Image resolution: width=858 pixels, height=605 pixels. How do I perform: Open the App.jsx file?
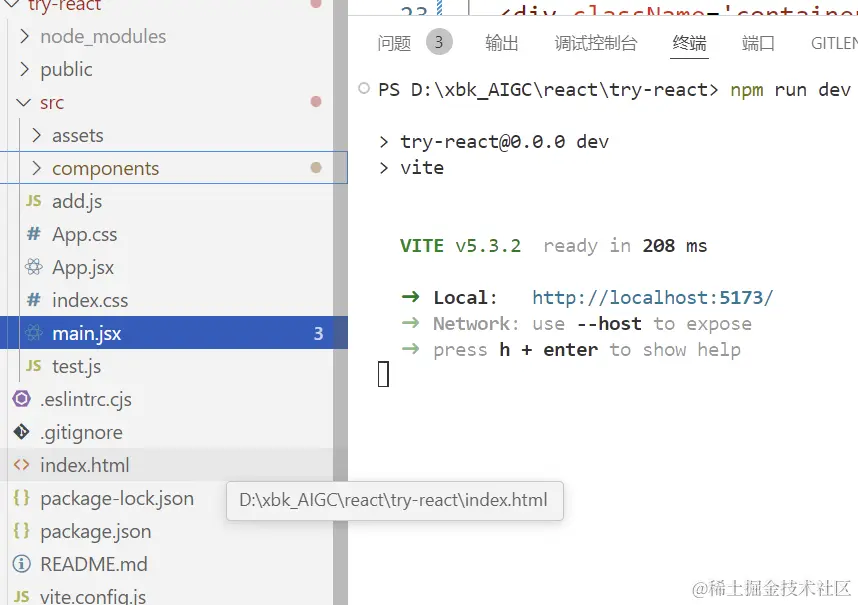click(83, 267)
